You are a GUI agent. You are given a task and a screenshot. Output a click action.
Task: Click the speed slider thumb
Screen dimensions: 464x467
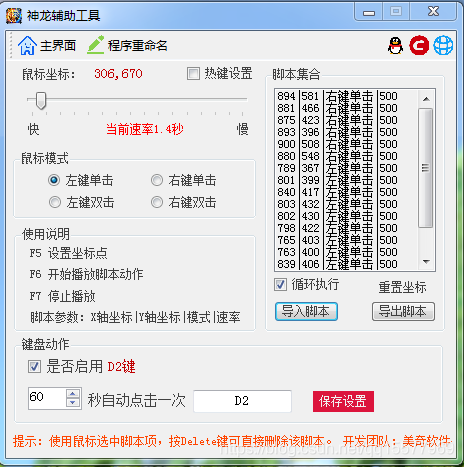click(41, 101)
